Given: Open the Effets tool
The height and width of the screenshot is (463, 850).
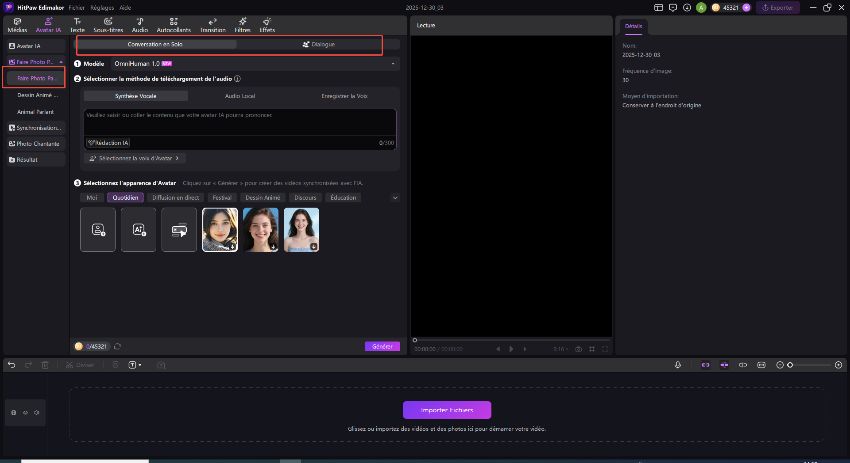Looking at the screenshot, I should (x=268, y=24).
